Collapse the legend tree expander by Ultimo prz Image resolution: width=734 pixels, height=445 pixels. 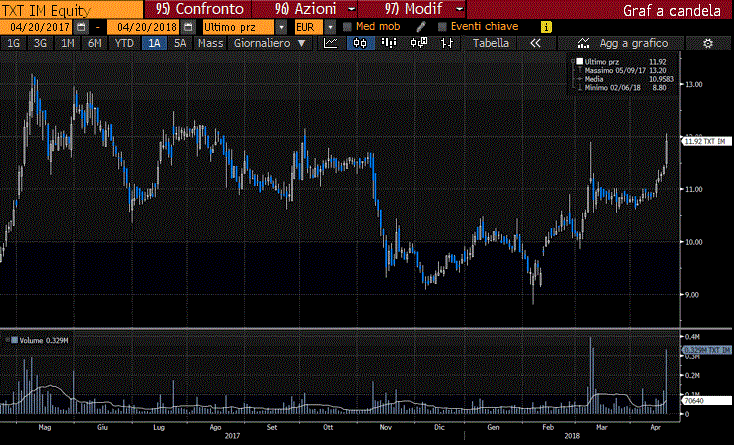(573, 61)
